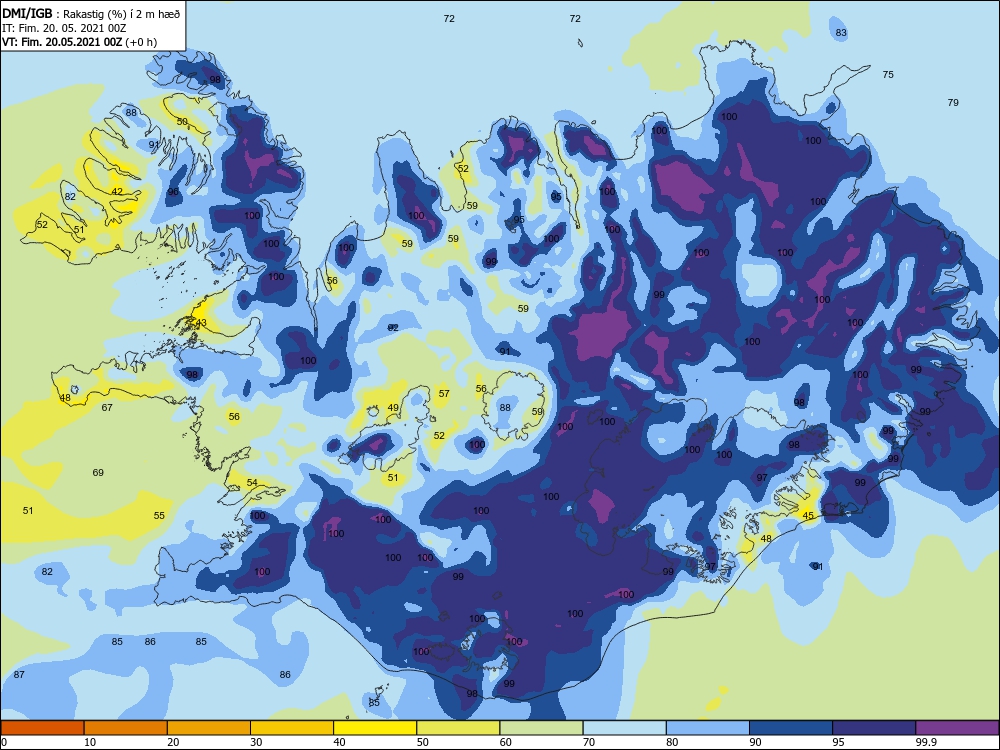1000x750 pixels.
Task: Click the humidity value 96 in Westfjords
Action: pyautogui.click(x=173, y=192)
